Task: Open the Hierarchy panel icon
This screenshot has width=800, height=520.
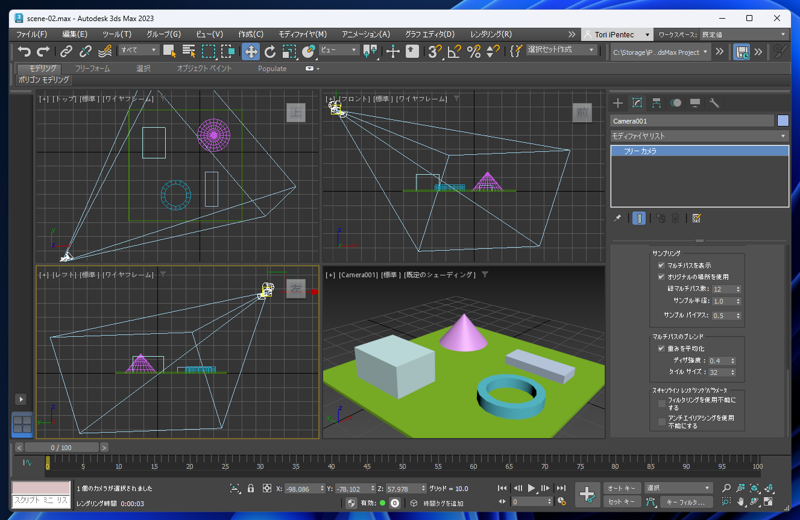Action: pyautogui.click(x=657, y=103)
